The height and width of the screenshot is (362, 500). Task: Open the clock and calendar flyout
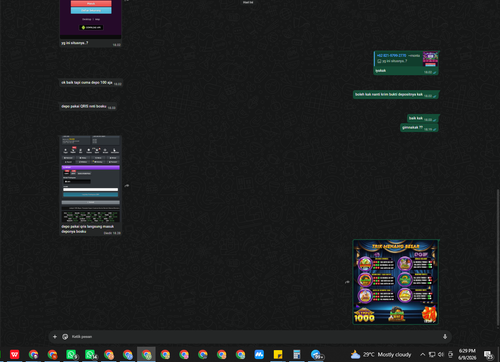click(467, 354)
